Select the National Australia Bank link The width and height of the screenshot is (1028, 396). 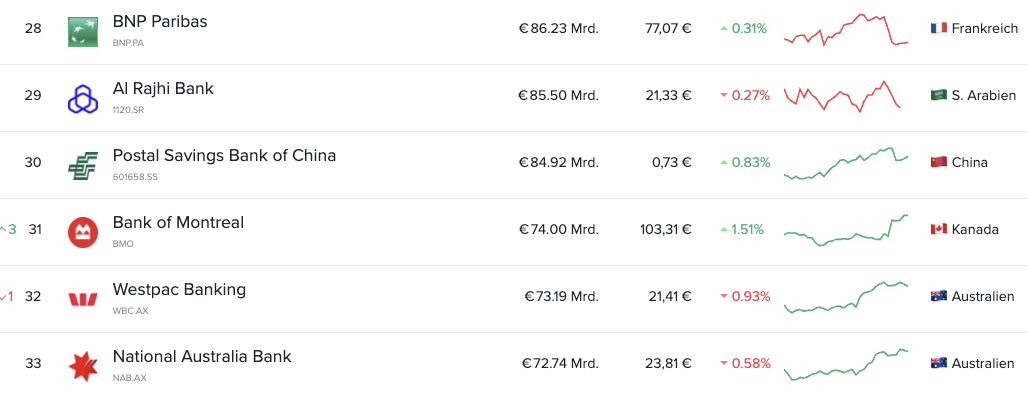pyautogui.click(x=202, y=357)
